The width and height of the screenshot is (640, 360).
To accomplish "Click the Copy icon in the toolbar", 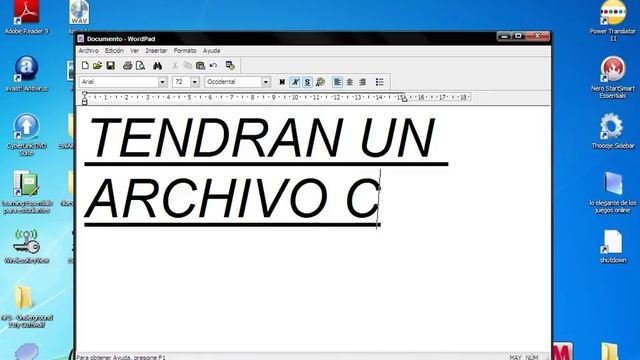I will coord(188,65).
